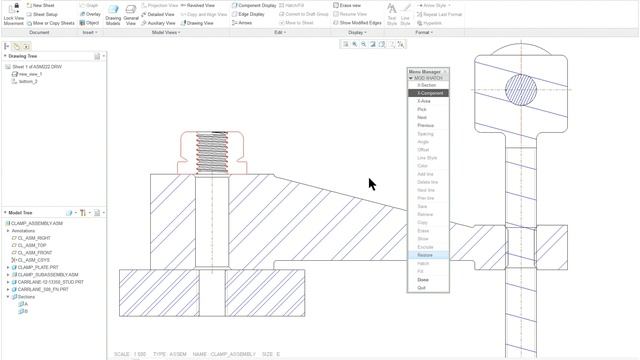The width and height of the screenshot is (640, 360).
Task: Expand CLAMP_PLATE.PRT node
Action: [8, 267]
